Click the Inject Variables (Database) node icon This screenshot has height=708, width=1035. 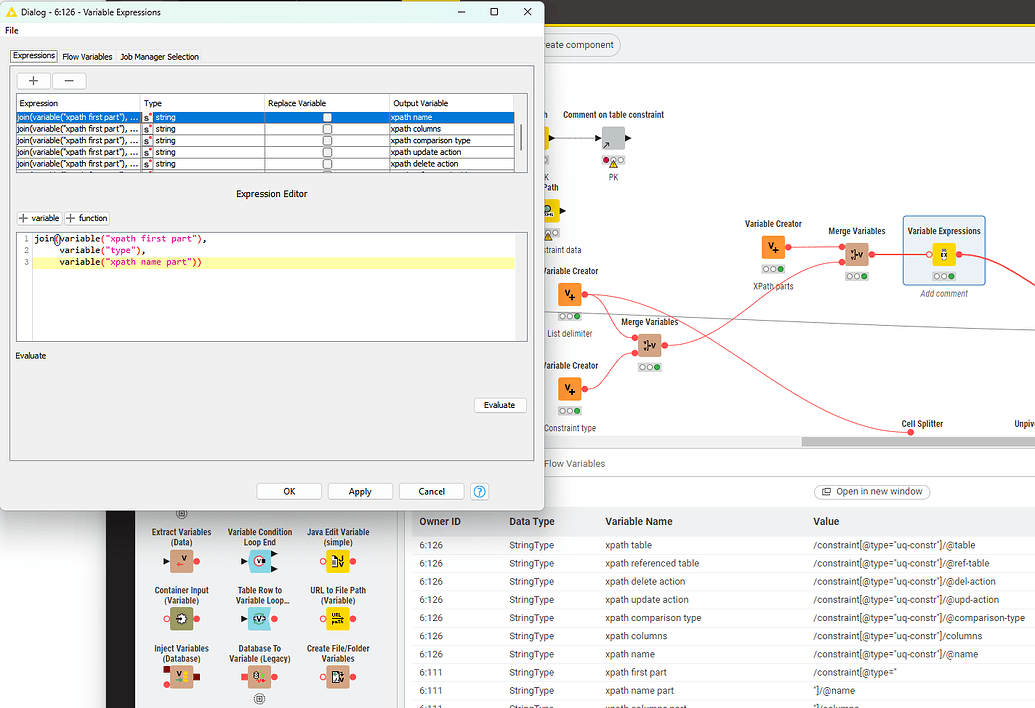182,677
